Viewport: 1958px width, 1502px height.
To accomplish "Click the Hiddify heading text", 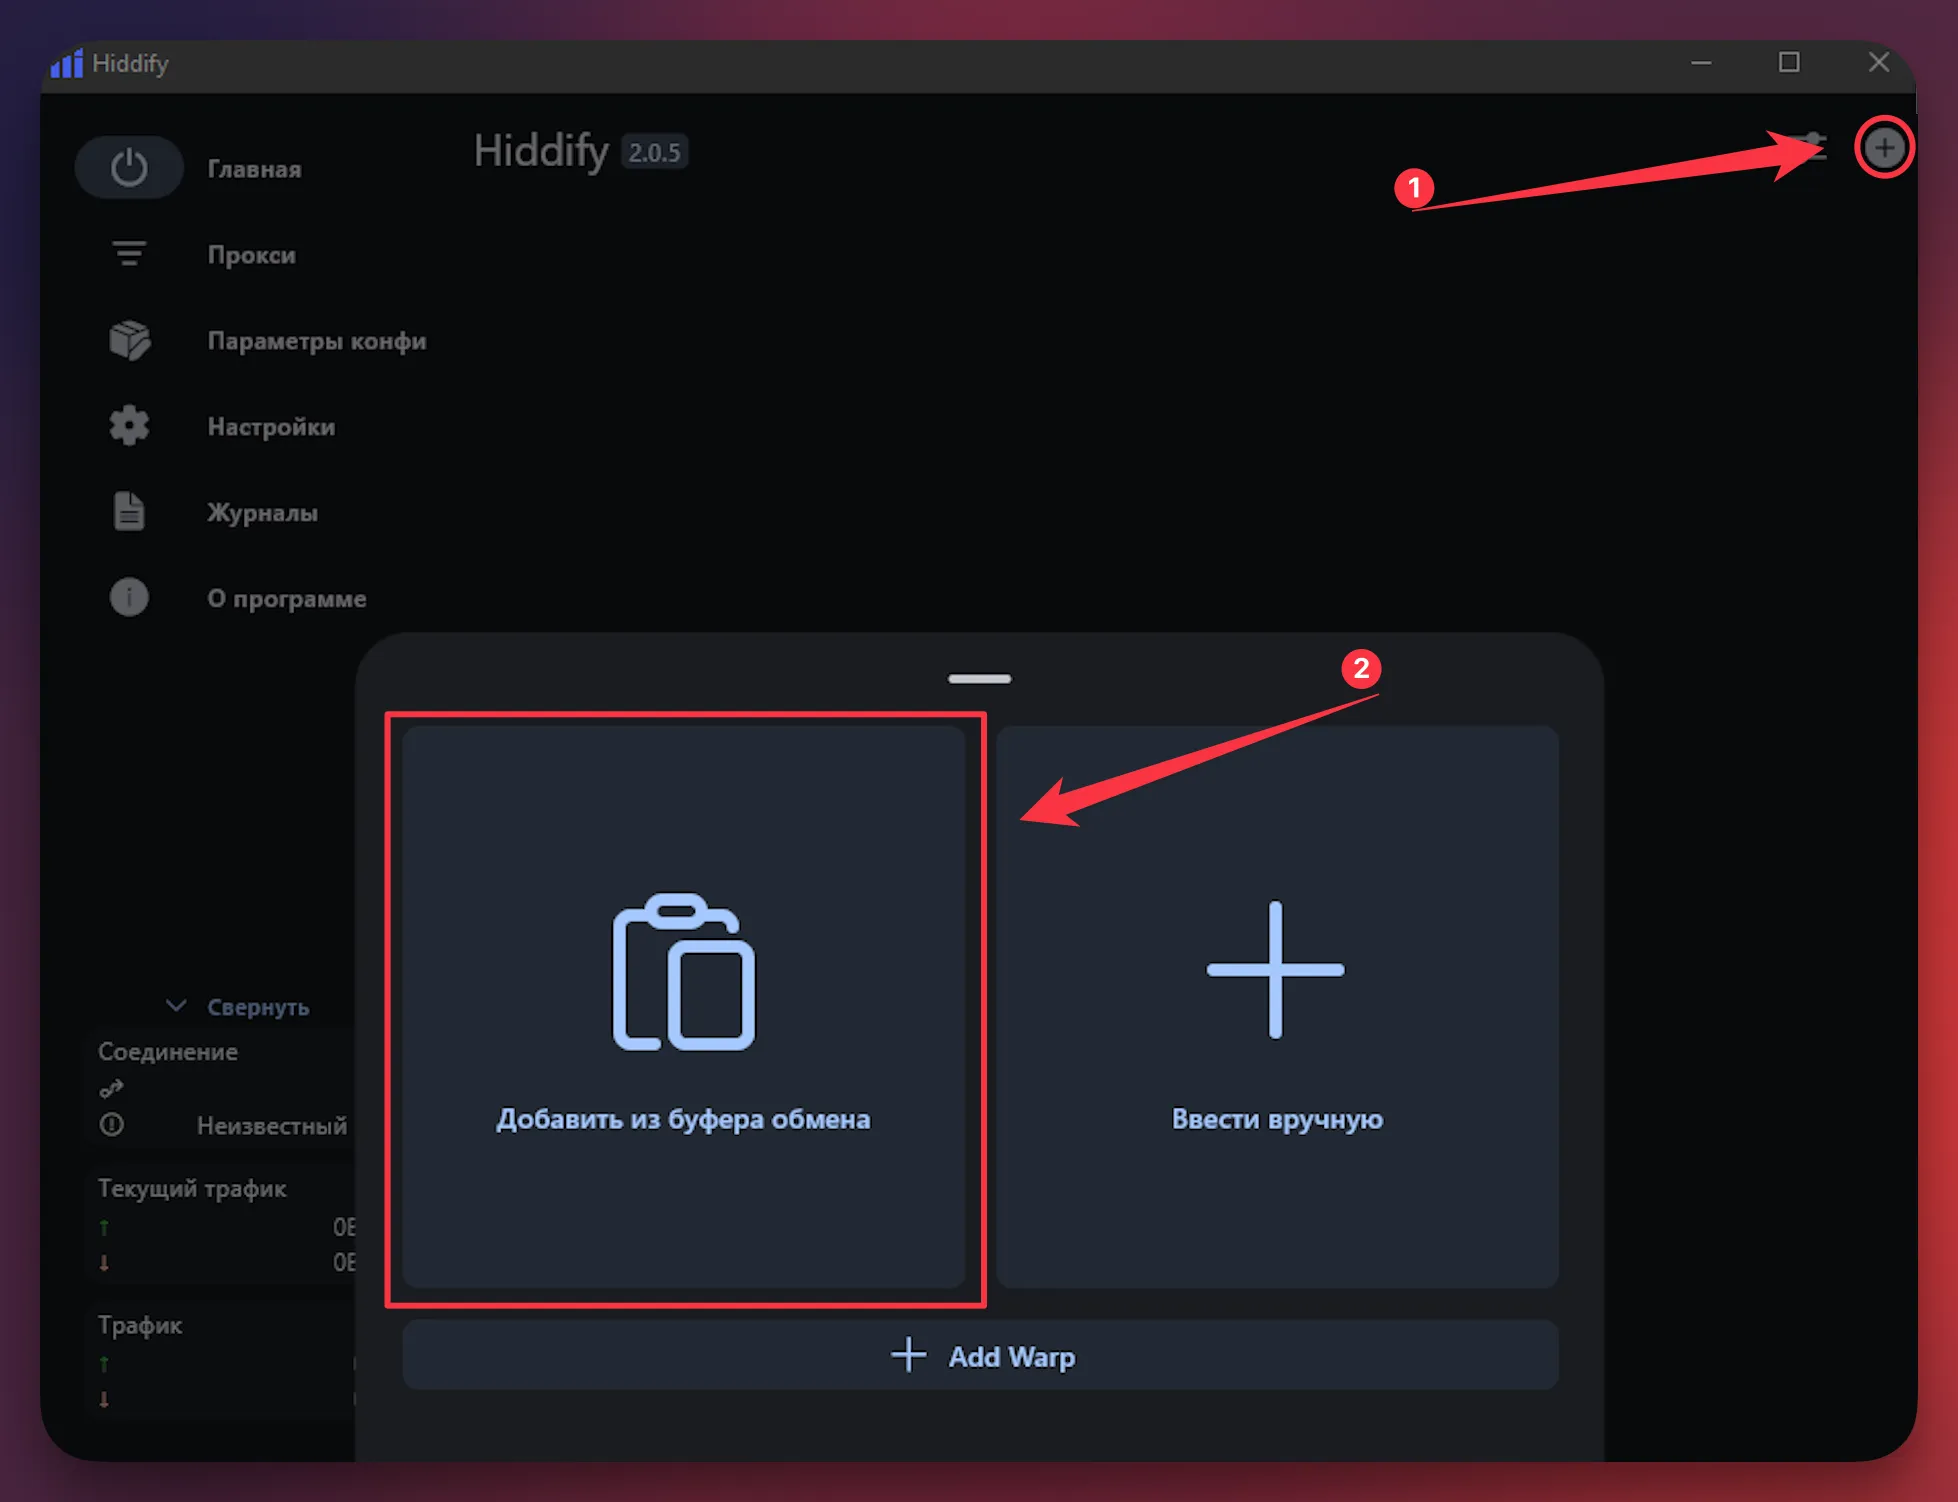I will point(541,151).
